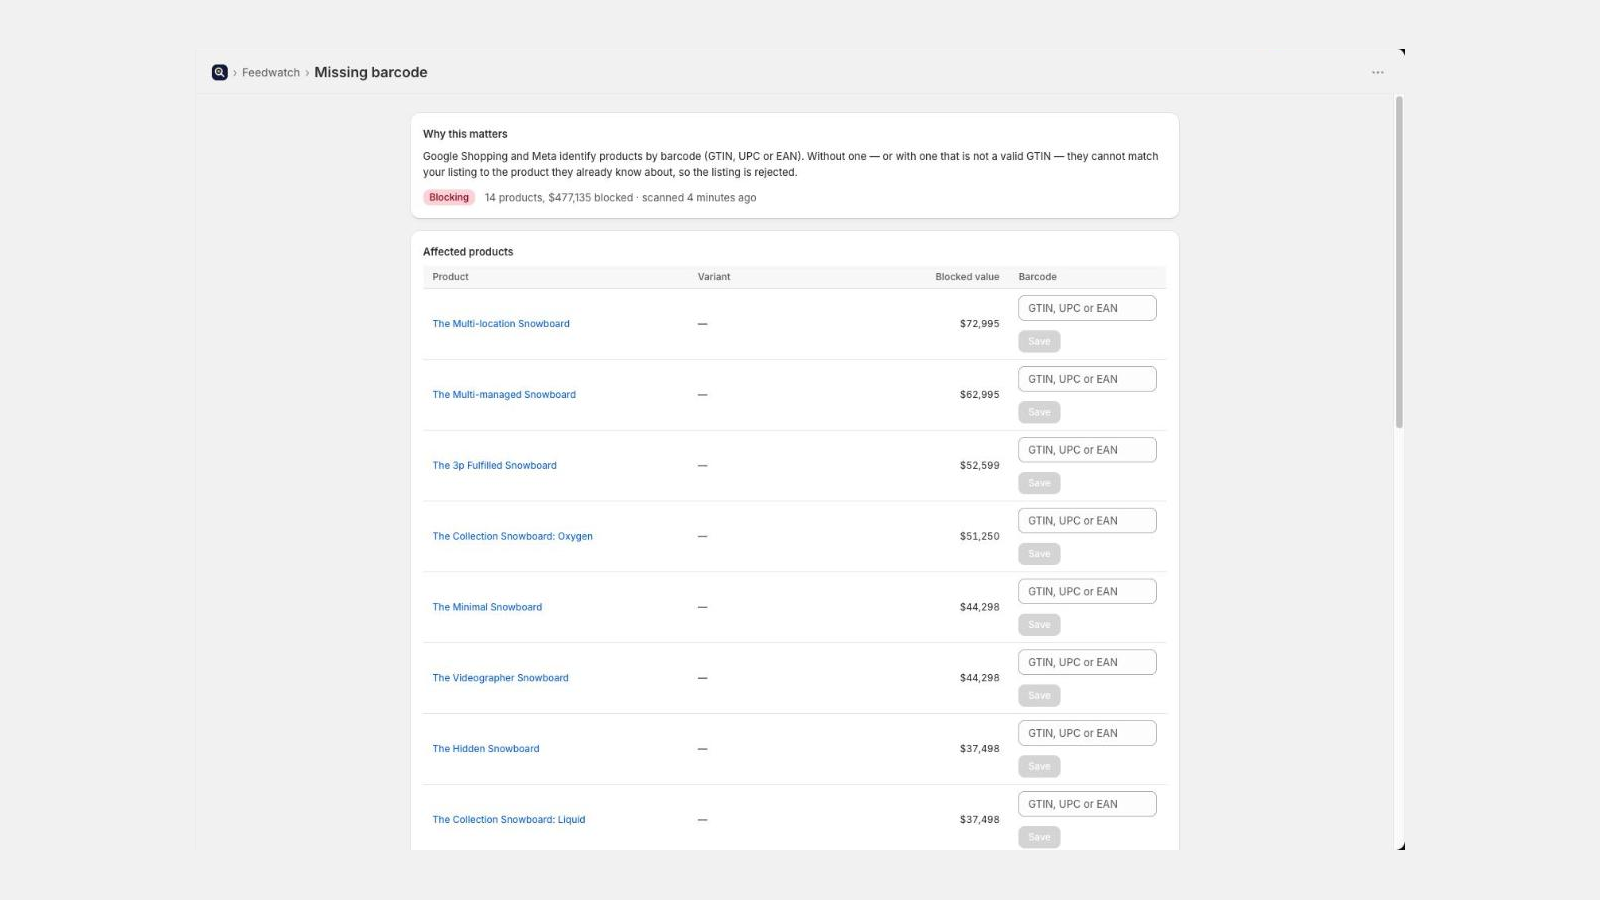Open The Minimal Snowboard product link

pos(487,607)
